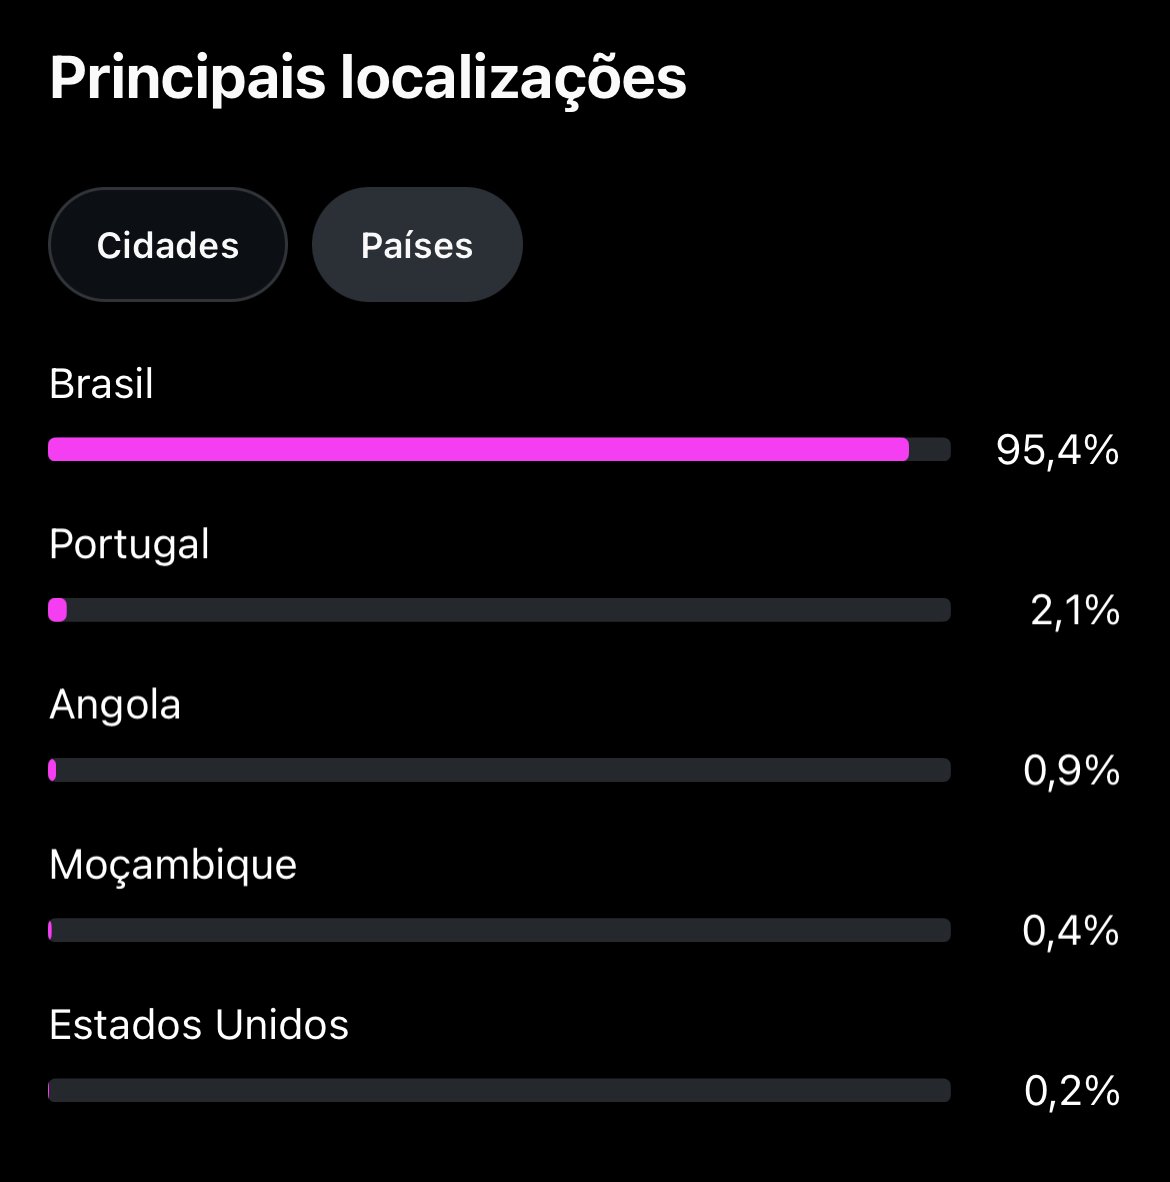Click the pink filled Brasil progress bar
This screenshot has height=1182, width=1170.
pos(478,450)
